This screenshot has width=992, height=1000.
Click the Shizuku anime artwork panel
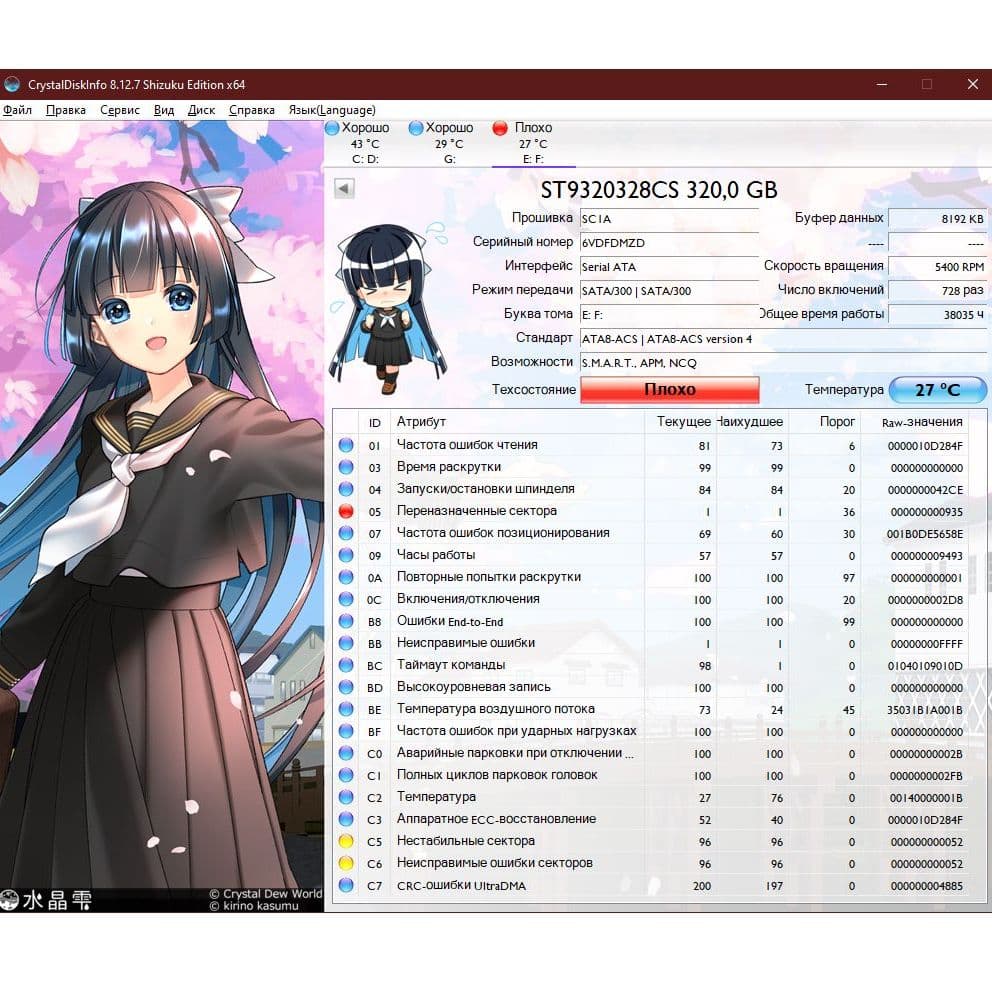[162, 517]
